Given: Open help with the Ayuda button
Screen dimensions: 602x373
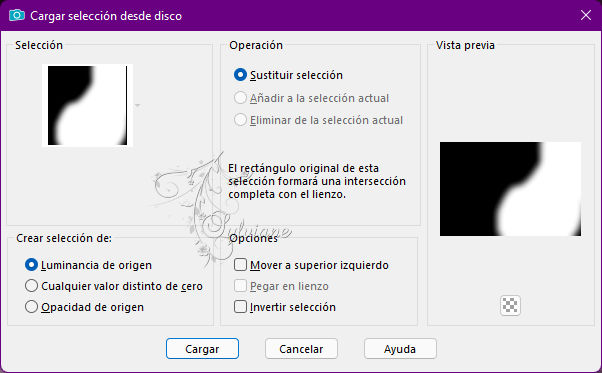Looking at the screenshot, I should (x=400, y=348).
